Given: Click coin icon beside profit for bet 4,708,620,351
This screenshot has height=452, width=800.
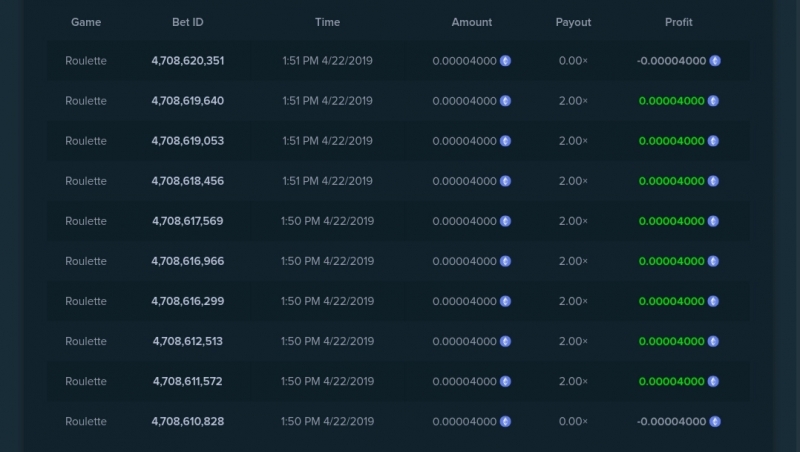Looking at the screenshot, I should click(x=715, y=61).
